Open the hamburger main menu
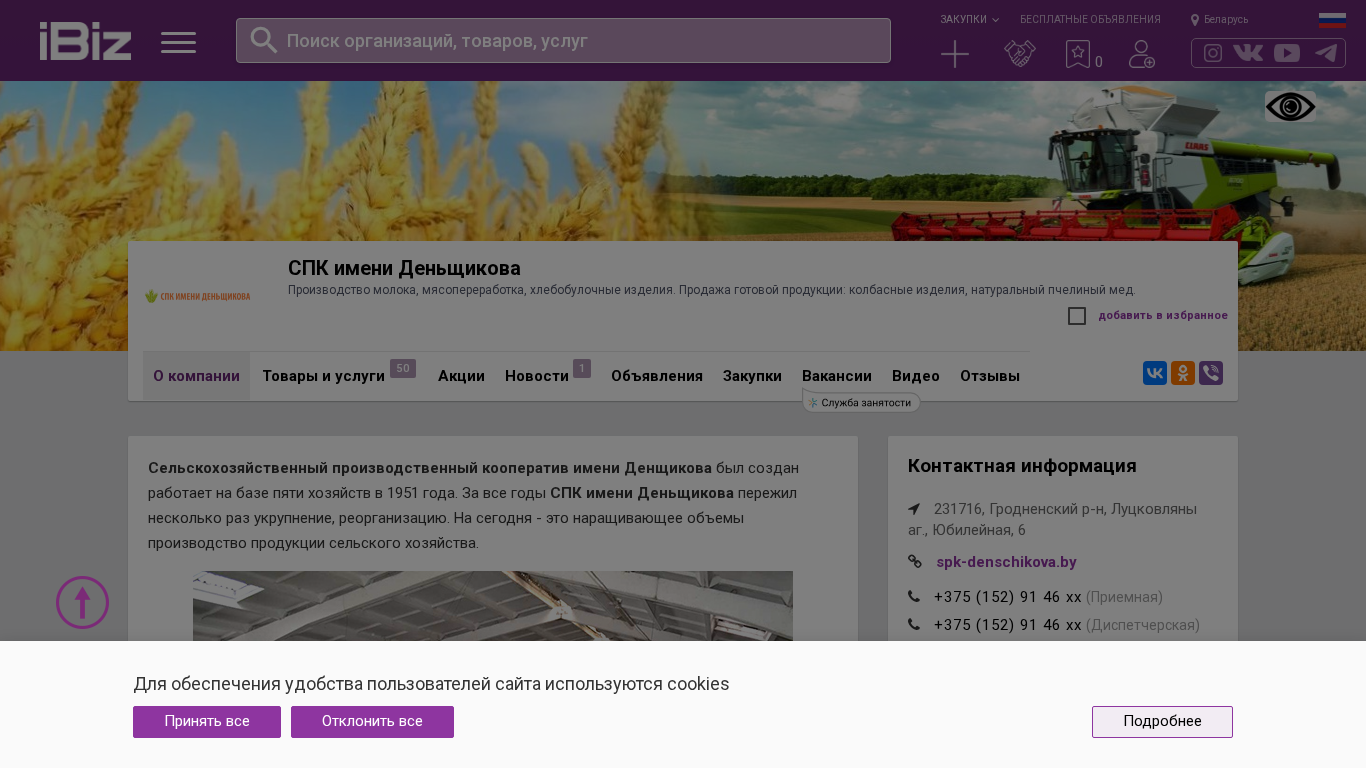Image resolution: width=1366 pixels, height=768 pixels. point(178,42)
